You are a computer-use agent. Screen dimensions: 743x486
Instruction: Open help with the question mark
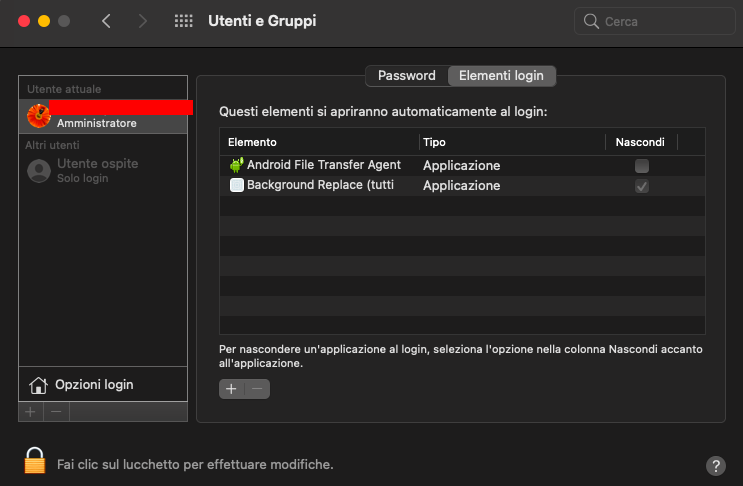pyautogui.click(x=716, y=466)
